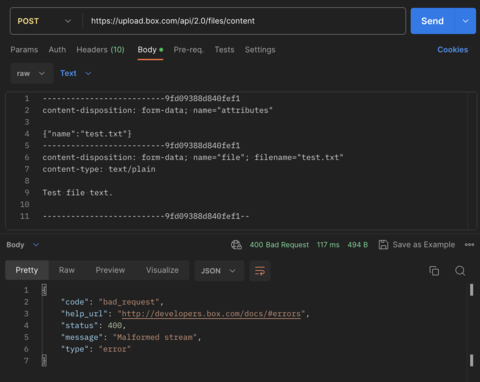Image resolution: width=480 pixels, height=382 pixels.
Task: Select the Visualize response view
Action: [162, 270]
